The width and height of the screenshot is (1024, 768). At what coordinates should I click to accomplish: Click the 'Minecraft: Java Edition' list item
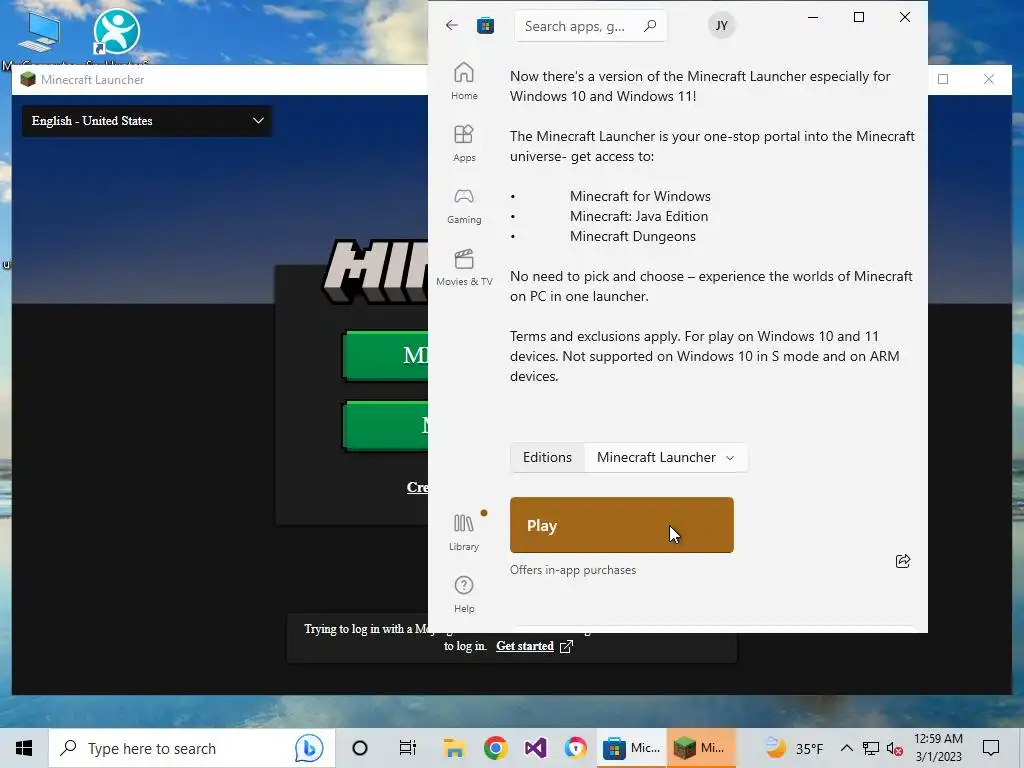[x=639, y=216]
